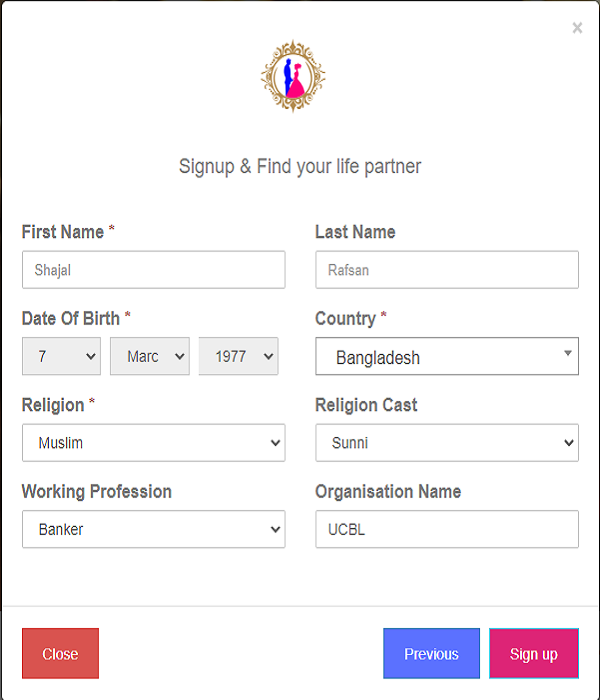600x700 pixels.
Task: Open the birth year dropdown
Action: (238, 357)
